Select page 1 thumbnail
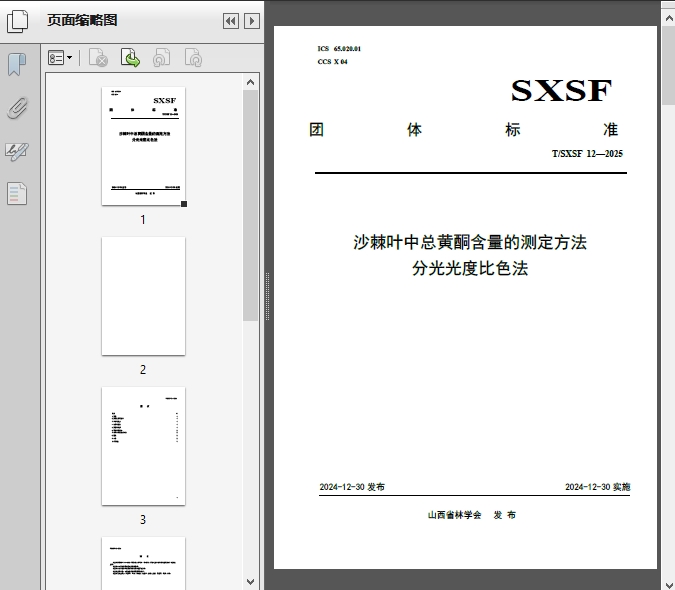This screenshot has width=675, height=590. coord(143,146)
